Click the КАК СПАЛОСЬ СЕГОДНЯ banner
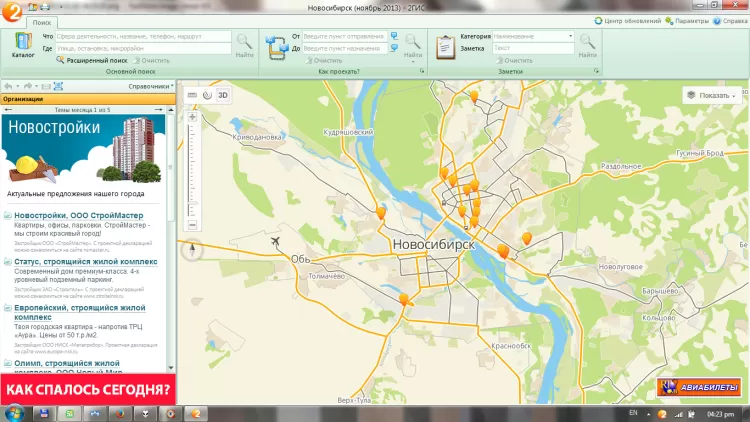Viewport: 750px width, 422px height. coord(88,389)
